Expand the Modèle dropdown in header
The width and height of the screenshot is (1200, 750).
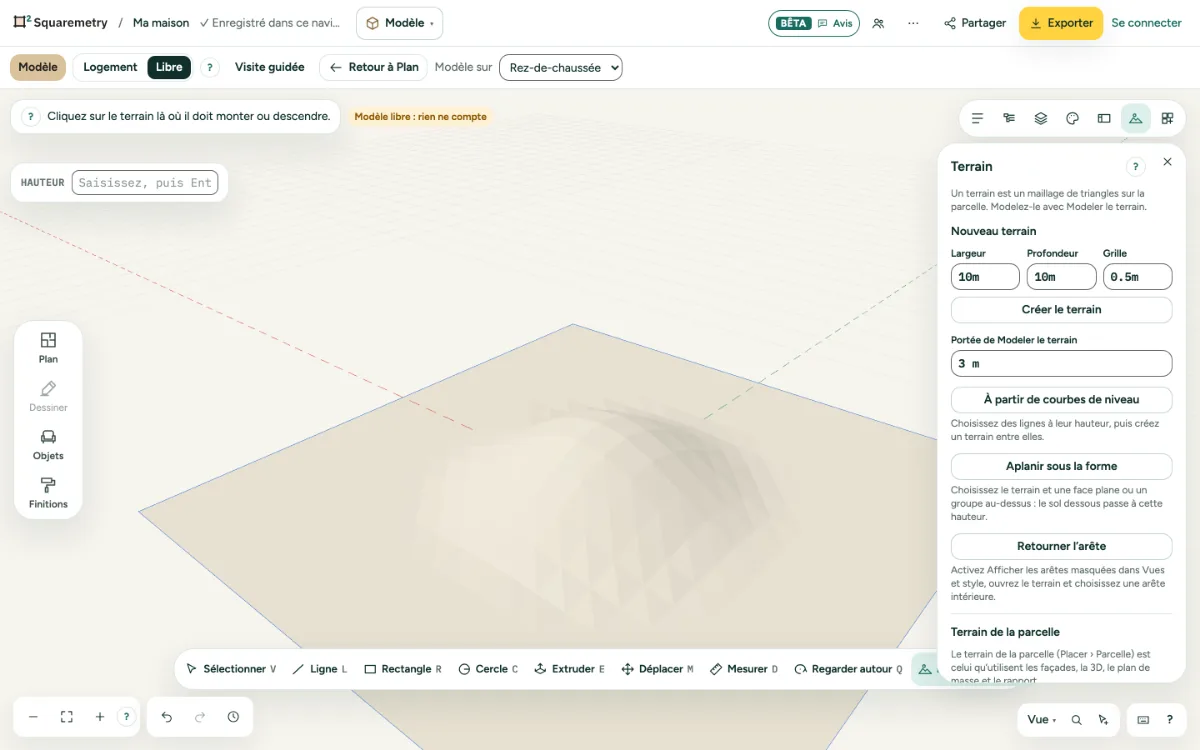coord(399,23)
